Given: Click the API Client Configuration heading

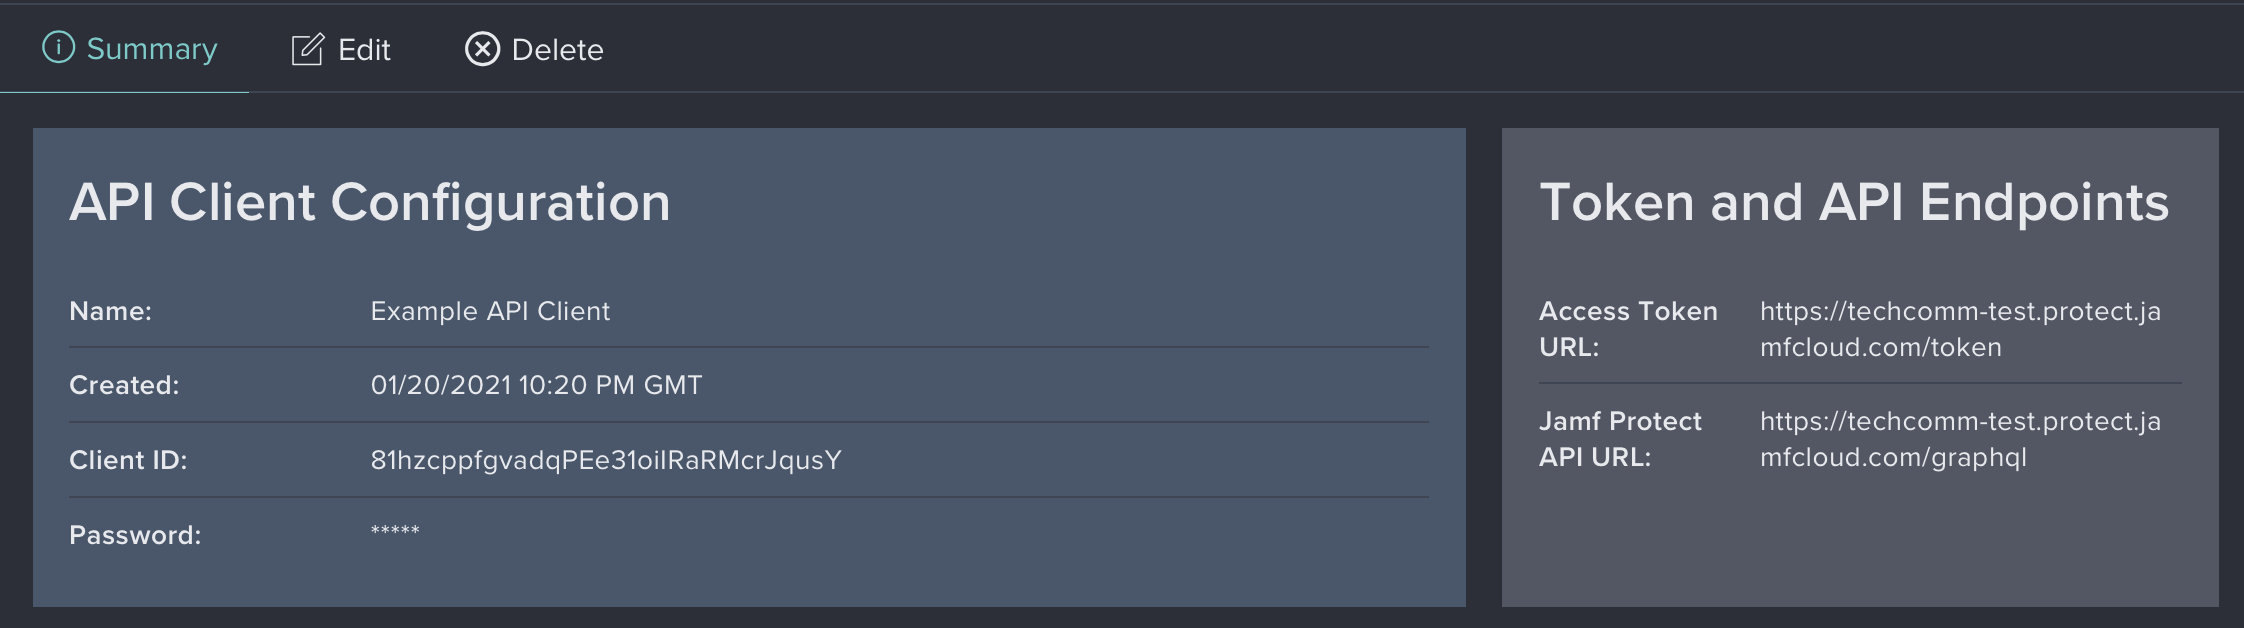Looking at the screenshot, I should coord(370,203).
